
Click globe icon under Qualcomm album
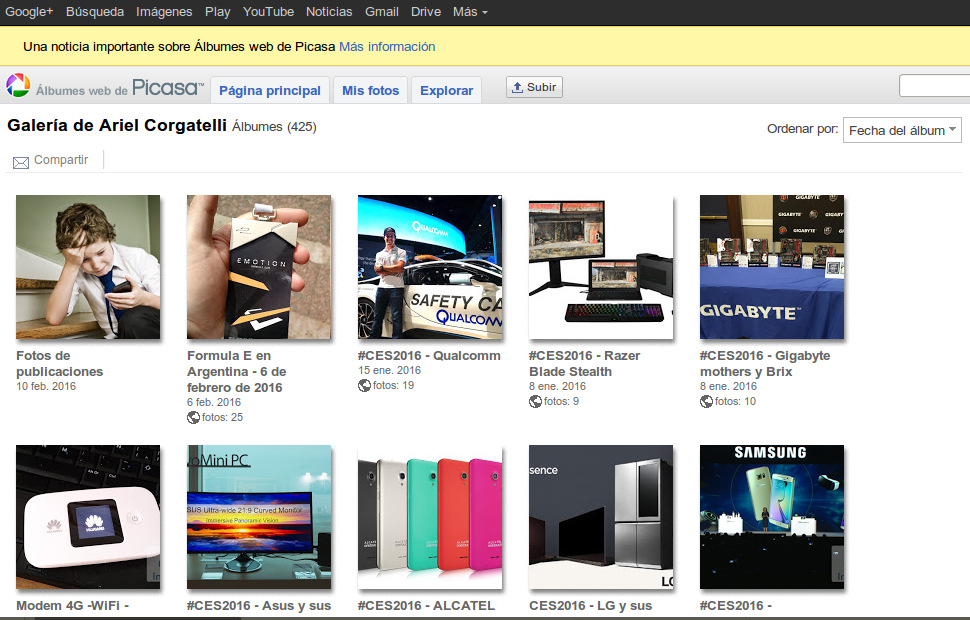[x=364, y=385]
